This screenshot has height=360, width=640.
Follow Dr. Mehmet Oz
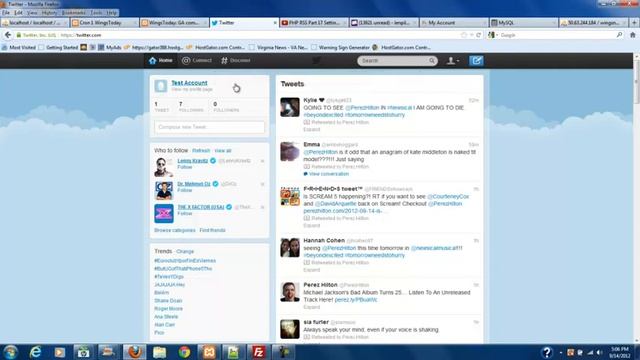(x=185, y=191)
